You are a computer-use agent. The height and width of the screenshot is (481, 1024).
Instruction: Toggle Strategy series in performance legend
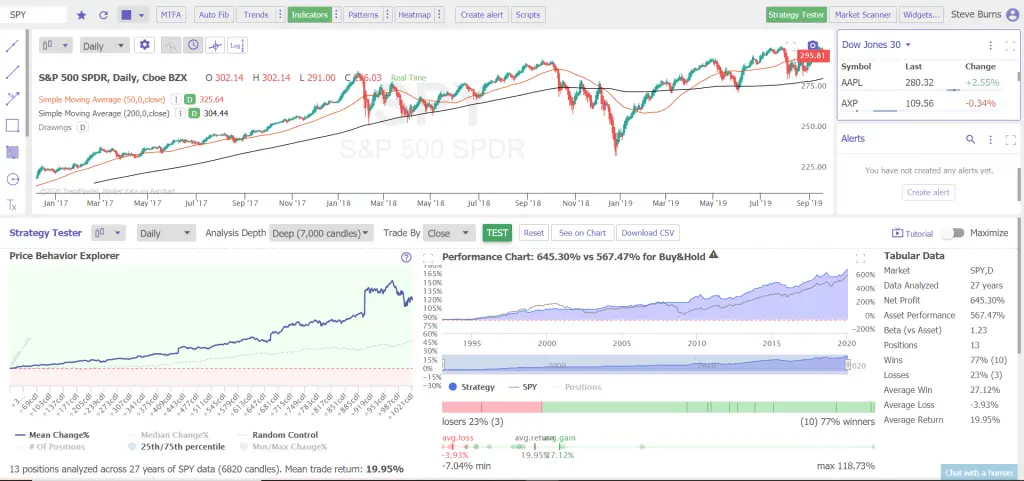(x=472, y=386)
